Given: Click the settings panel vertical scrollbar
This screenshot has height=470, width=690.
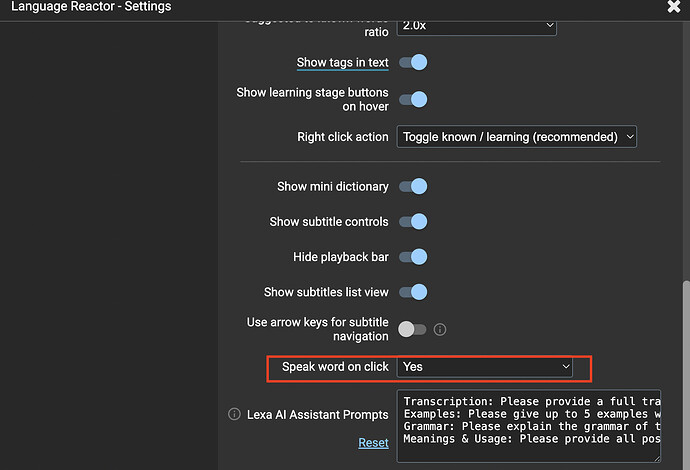Looking at the screenshot, I should tap(686, 374).
